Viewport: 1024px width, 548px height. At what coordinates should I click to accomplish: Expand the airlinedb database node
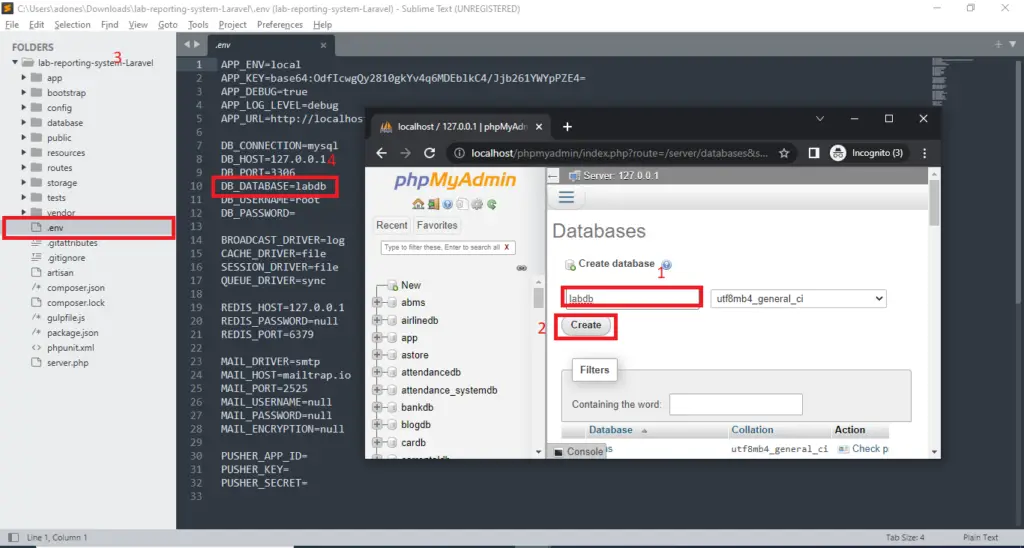click(x=377, y=320)
